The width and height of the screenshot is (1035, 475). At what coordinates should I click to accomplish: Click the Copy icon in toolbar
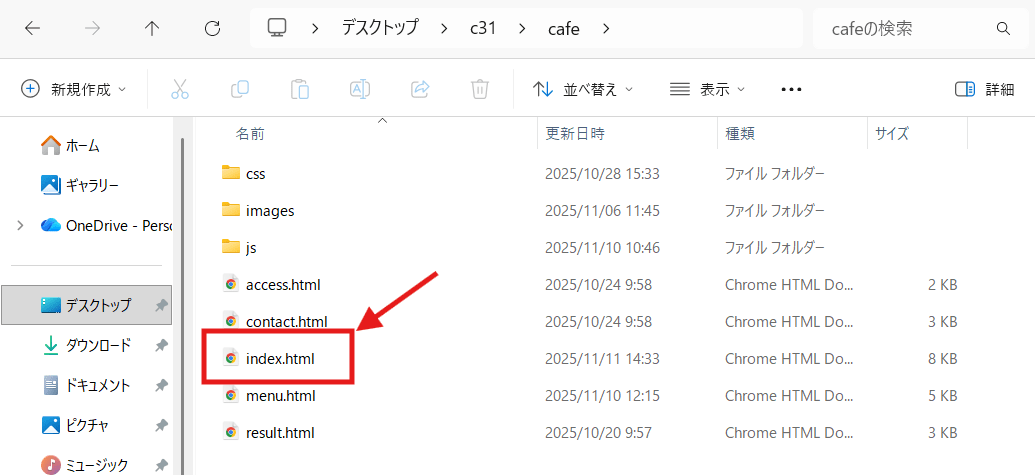click(x=240, y=89)
